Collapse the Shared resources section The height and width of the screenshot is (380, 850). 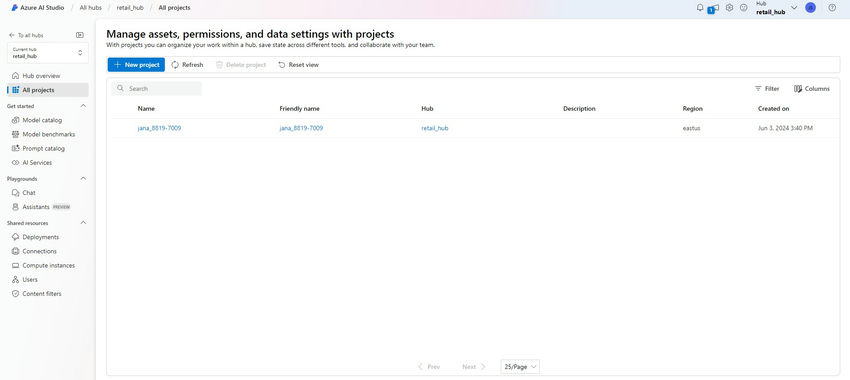[x=83, y=223]
